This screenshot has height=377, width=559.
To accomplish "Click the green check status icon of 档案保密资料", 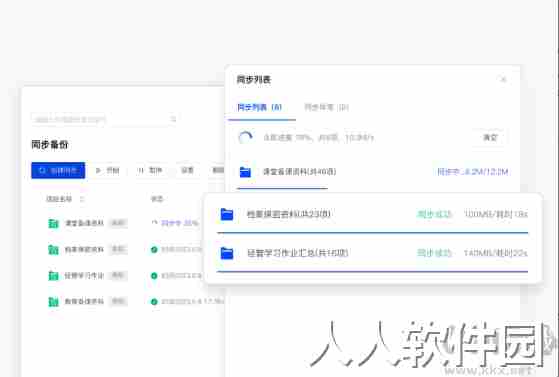I will (x=154, y=249).
